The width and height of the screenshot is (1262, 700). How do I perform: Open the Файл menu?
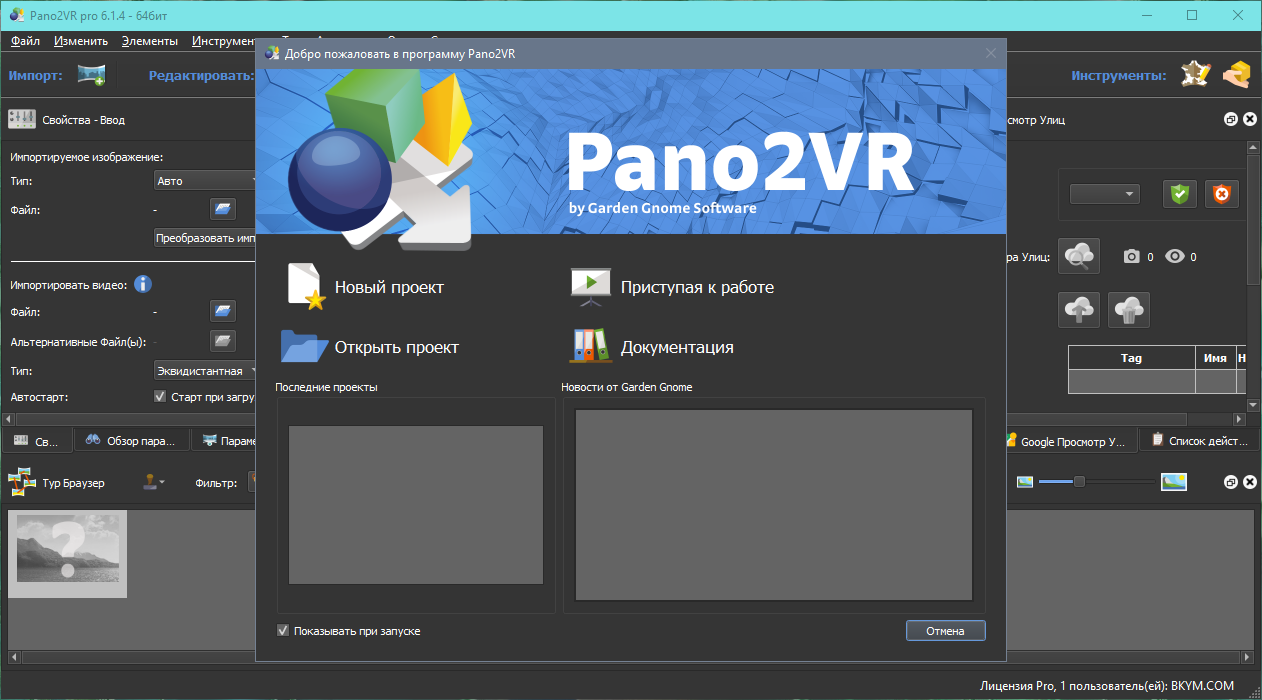coord(25,41)
